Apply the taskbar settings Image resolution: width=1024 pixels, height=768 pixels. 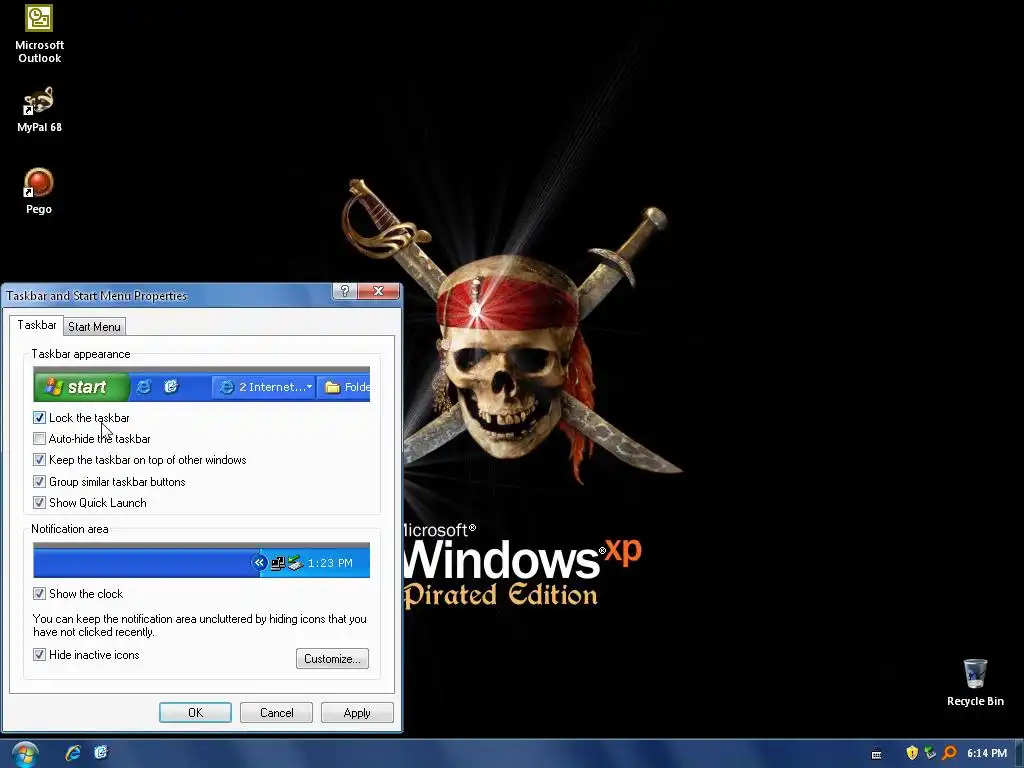point(357,712)
